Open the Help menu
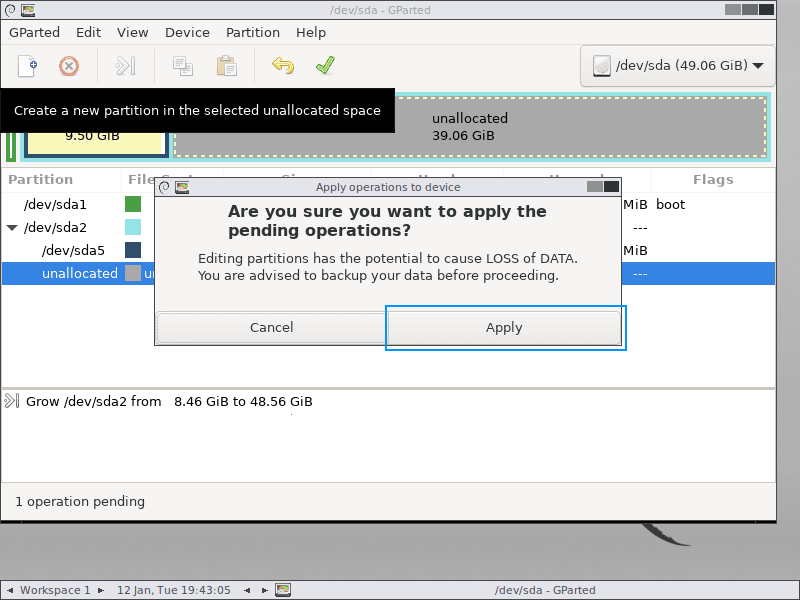Image resolution: width=800 pixels, height=600 pixels. point(310,32)
